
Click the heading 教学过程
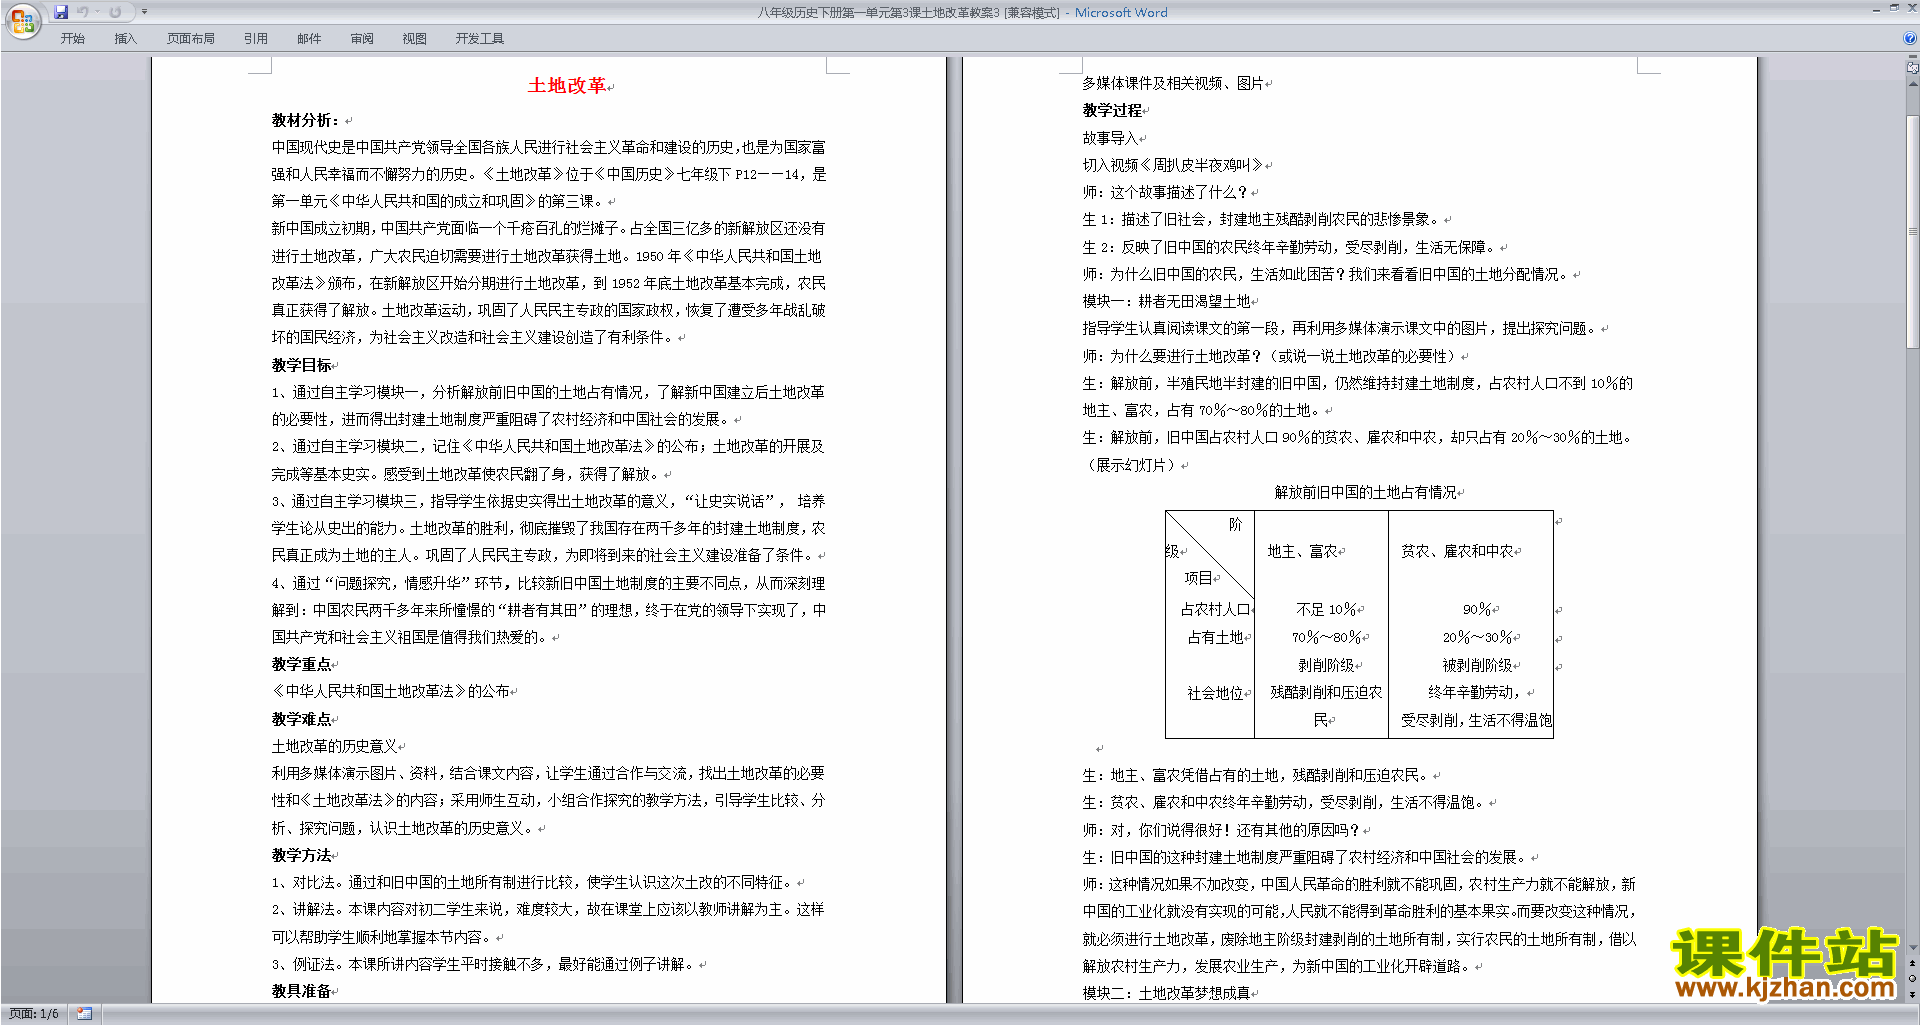[1112, 110]
